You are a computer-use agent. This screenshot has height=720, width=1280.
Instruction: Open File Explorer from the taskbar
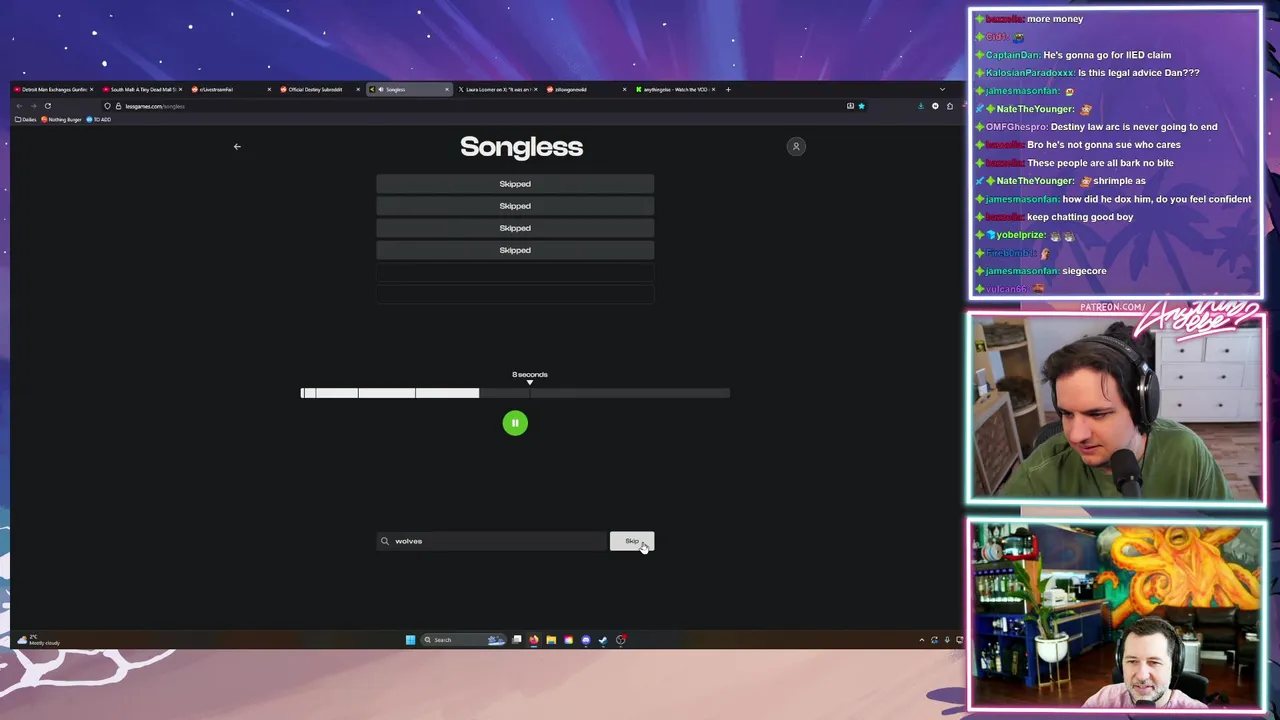point(551,640)
